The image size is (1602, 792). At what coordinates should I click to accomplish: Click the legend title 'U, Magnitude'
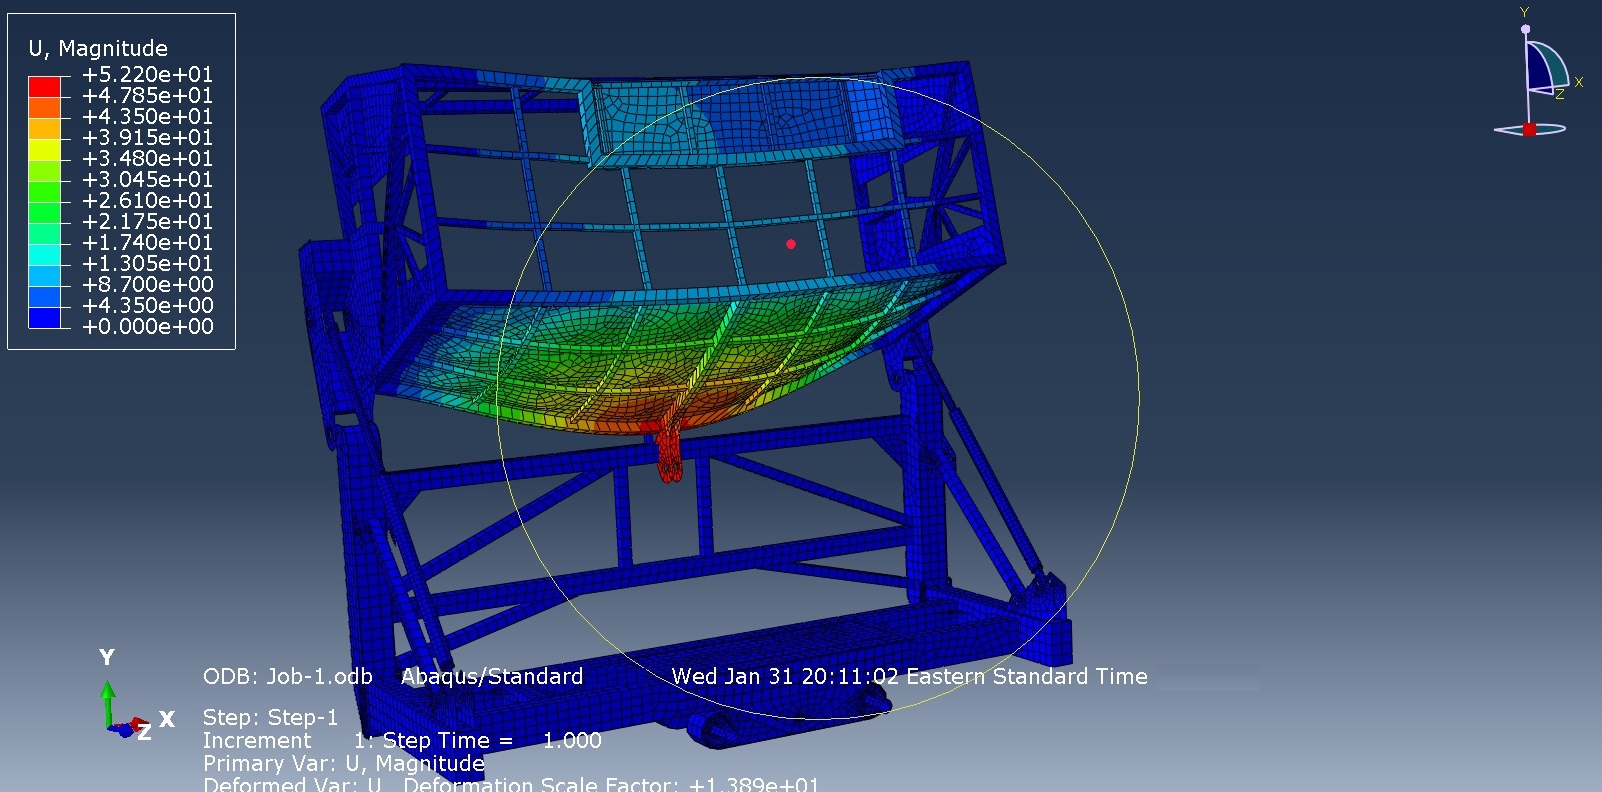[98, 48]
